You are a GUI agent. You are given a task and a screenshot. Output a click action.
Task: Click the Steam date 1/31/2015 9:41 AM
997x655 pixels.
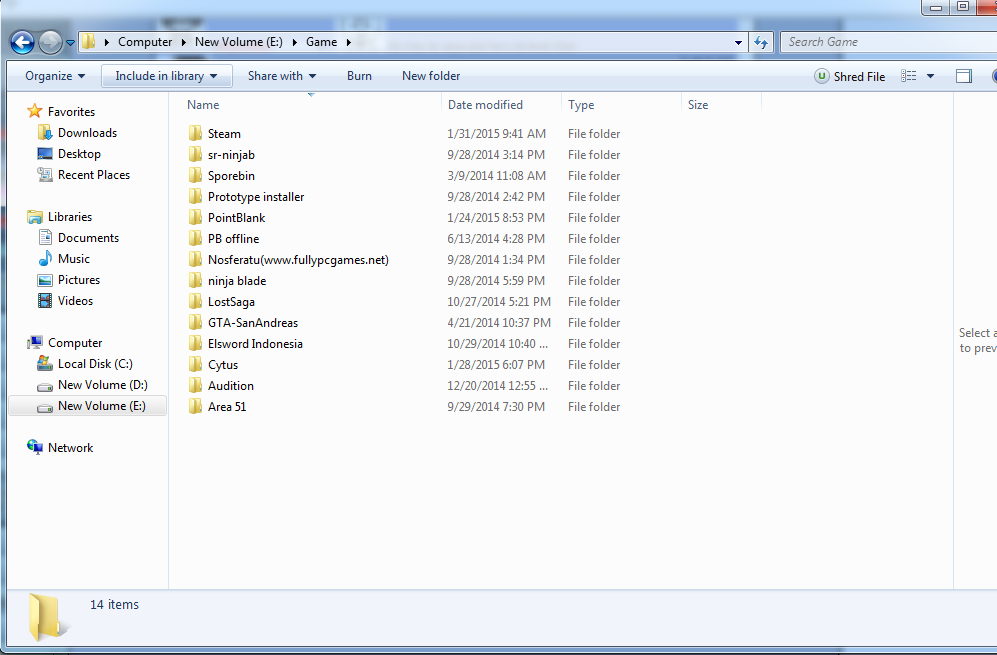point(496,134)
